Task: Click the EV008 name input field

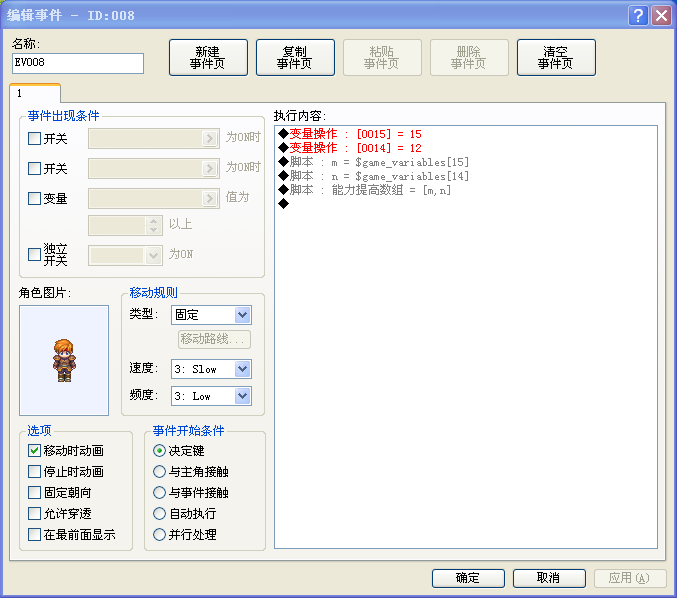Action: tap(78, 63)
